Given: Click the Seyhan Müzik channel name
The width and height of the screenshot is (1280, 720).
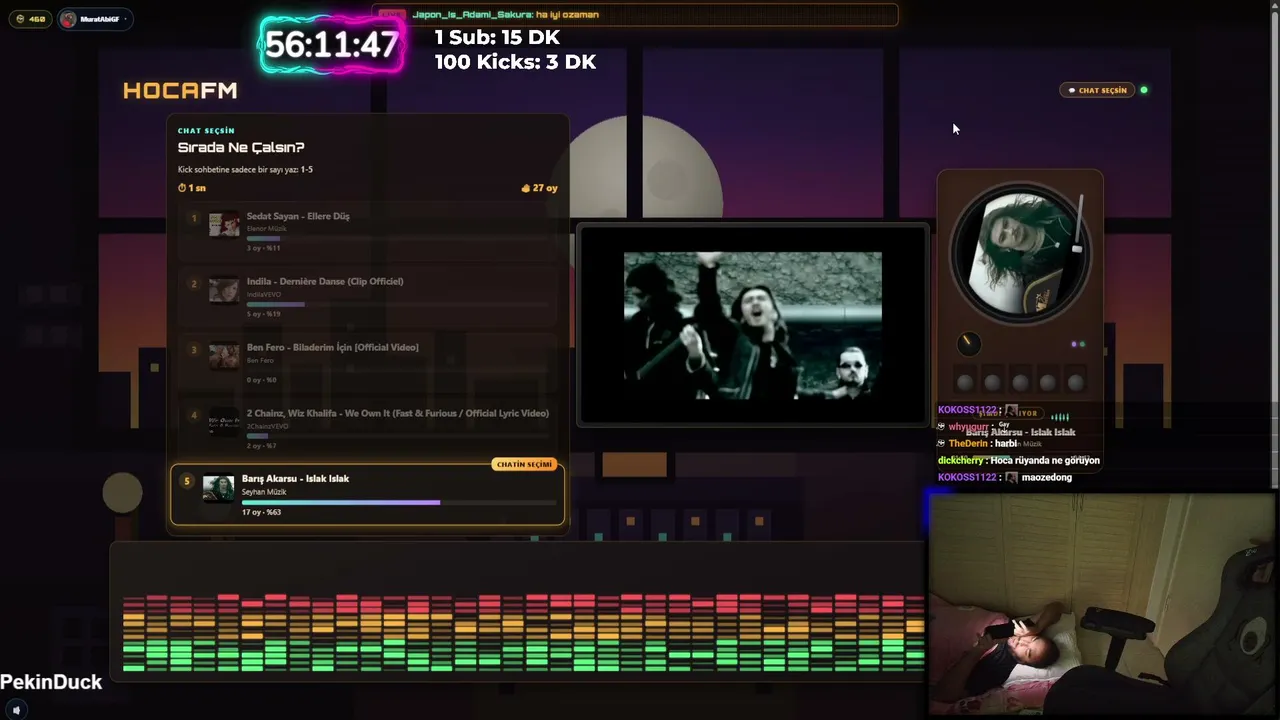Looking at the screenshot, I should [264, 492].
